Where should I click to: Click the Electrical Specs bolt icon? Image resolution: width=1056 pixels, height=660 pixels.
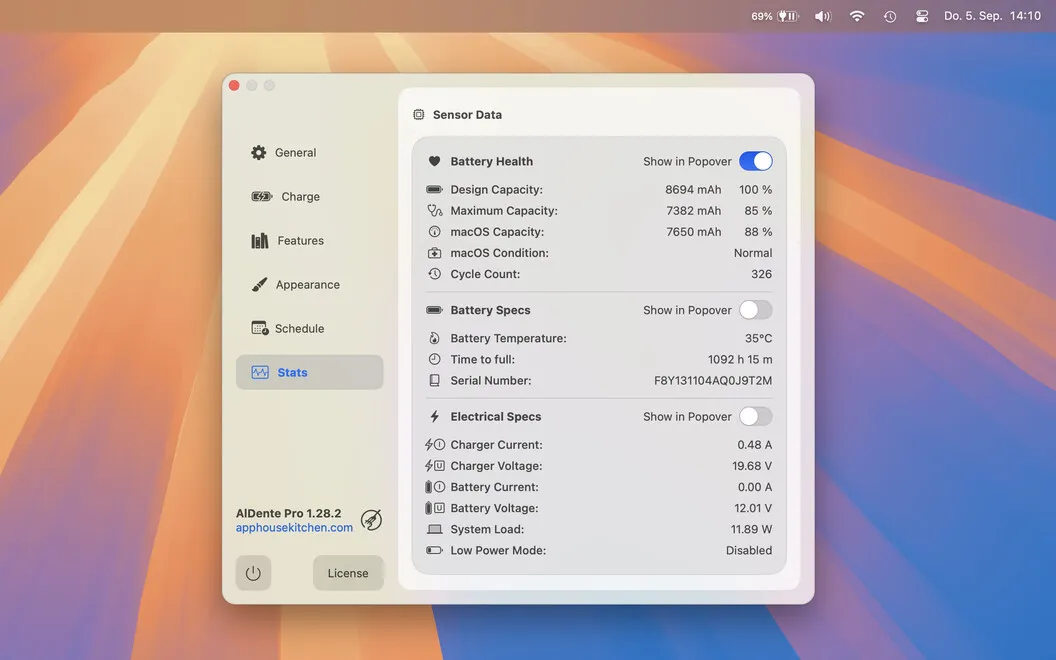click(434, 416)
